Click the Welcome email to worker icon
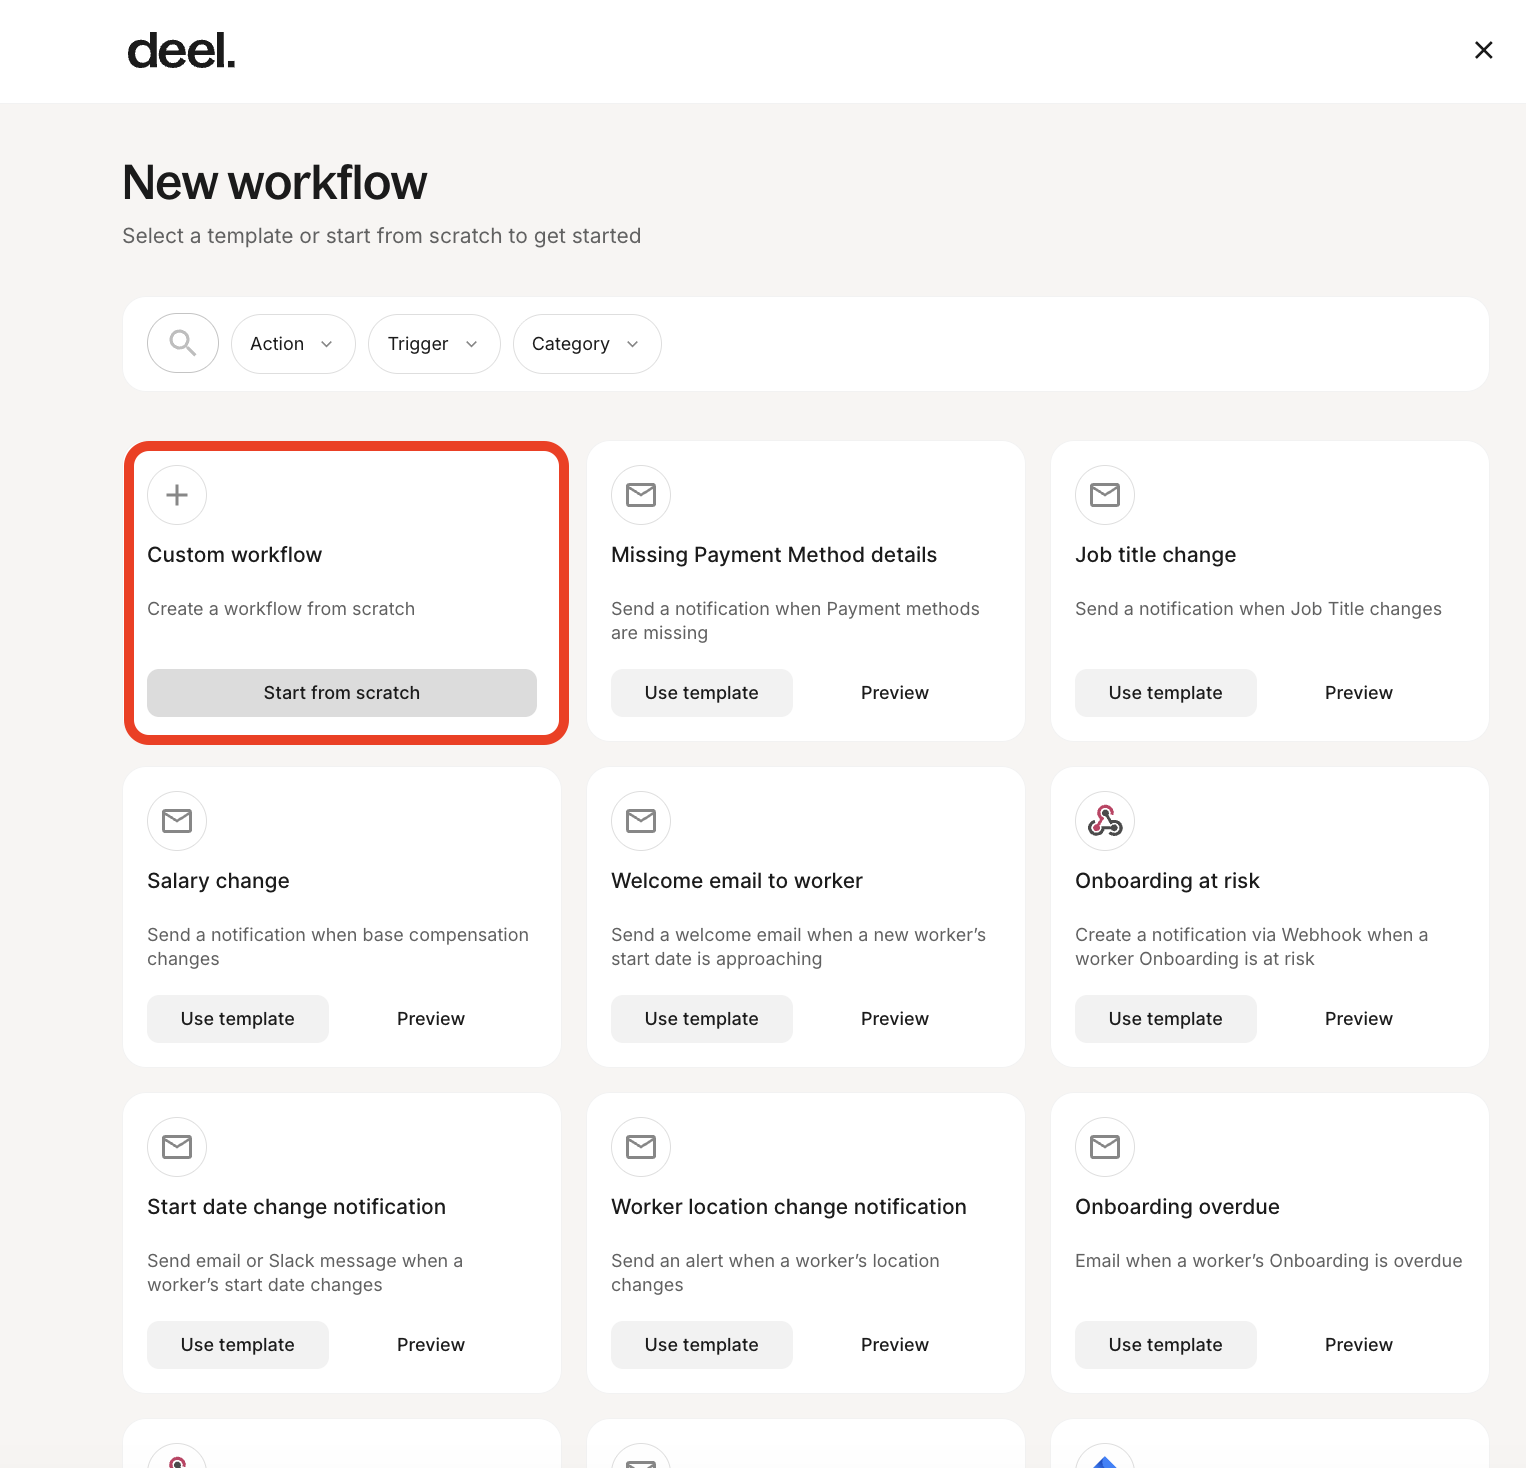This screenshot has height=1468, width=1526. pos(641,821)
